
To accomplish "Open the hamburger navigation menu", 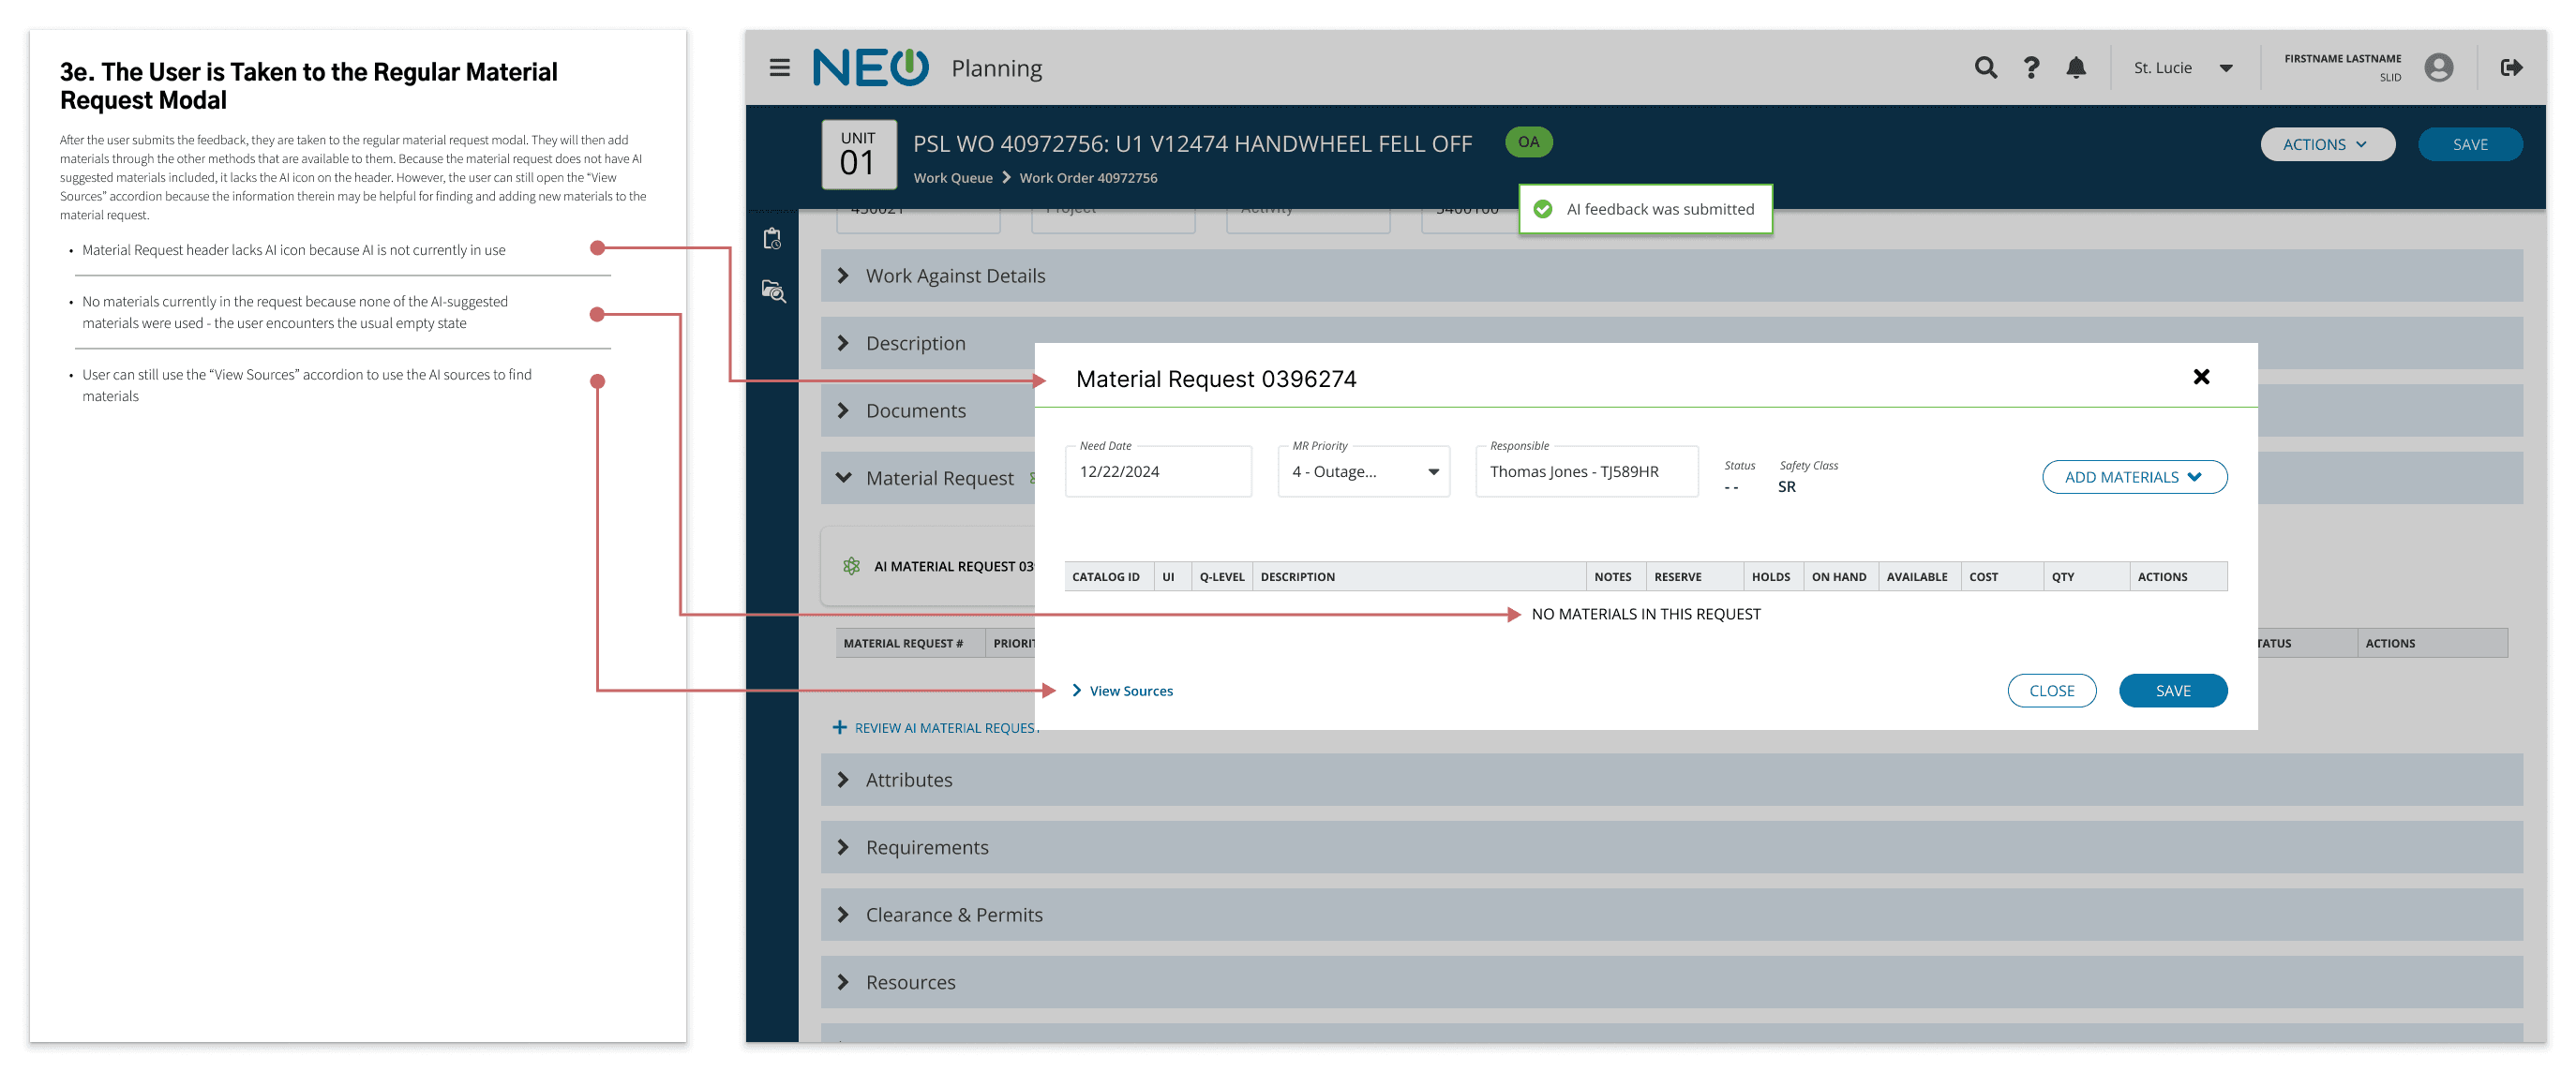I will [x=779, y=68].
